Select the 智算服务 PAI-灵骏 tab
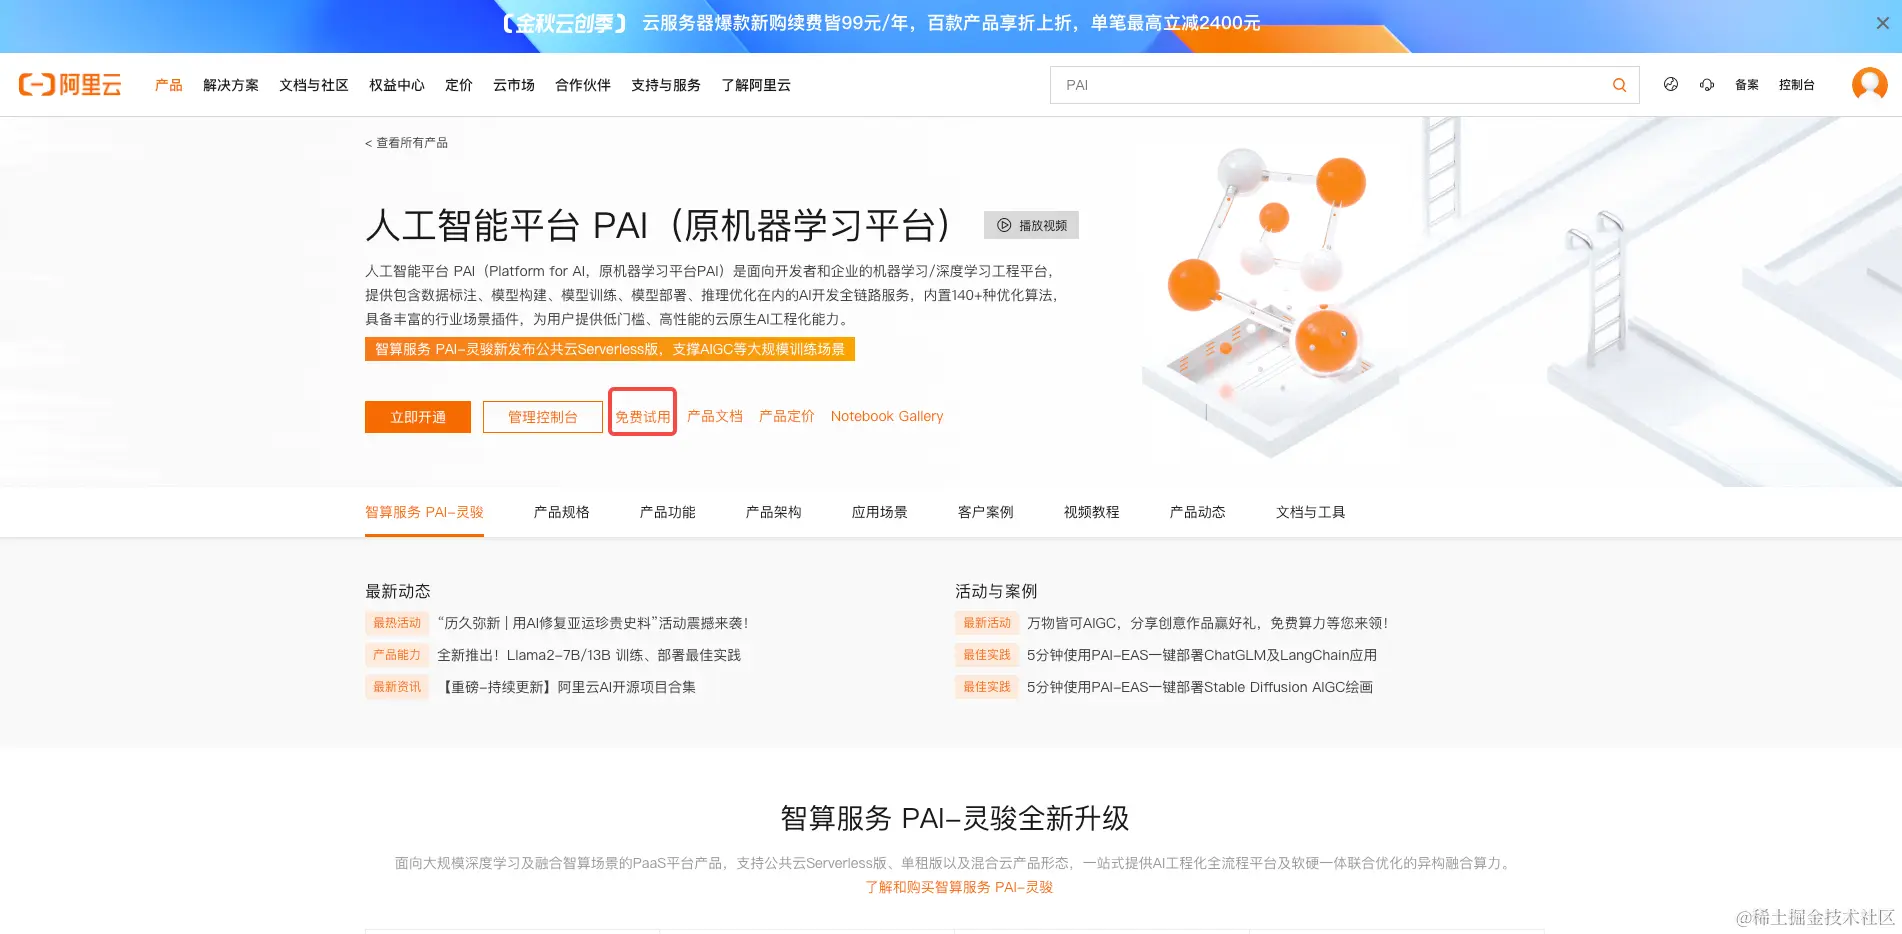Image resolution: width=1902 pixels, height=934 pixels. [x=424, y=512]
